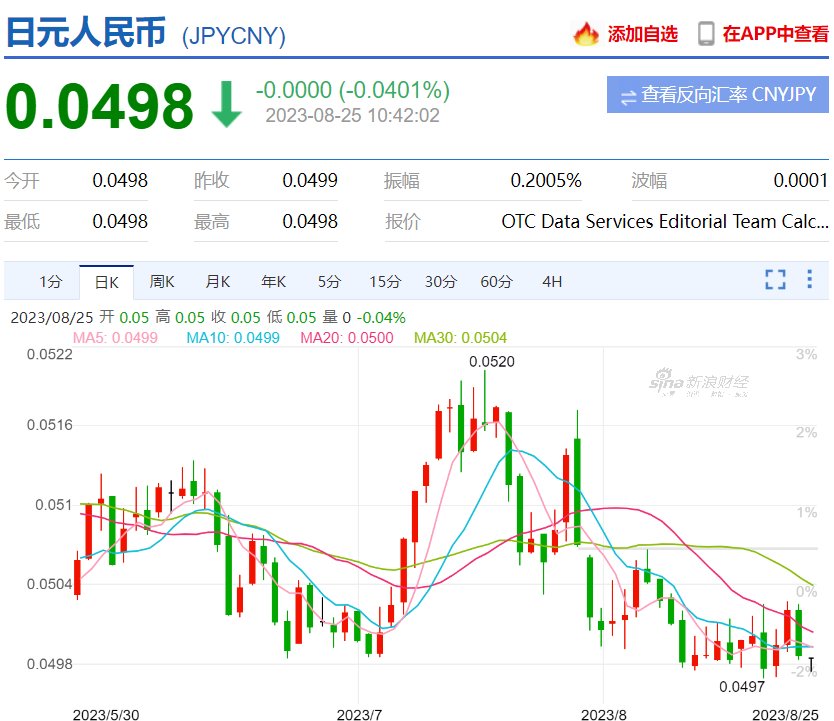Click the 振幅 value 0.2005%
The width and height of the screenshot is (834, 721).
tap(546, 181)
